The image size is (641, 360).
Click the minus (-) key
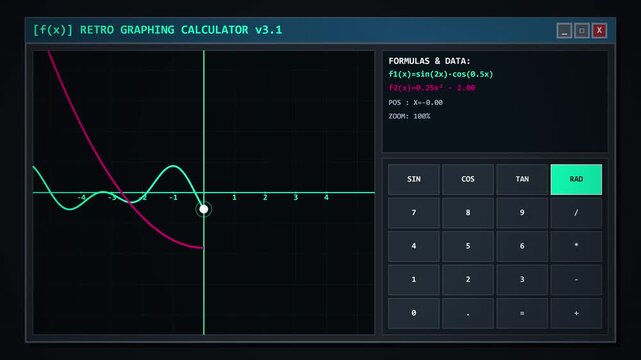pyautogui.click(x=576, y=280)
